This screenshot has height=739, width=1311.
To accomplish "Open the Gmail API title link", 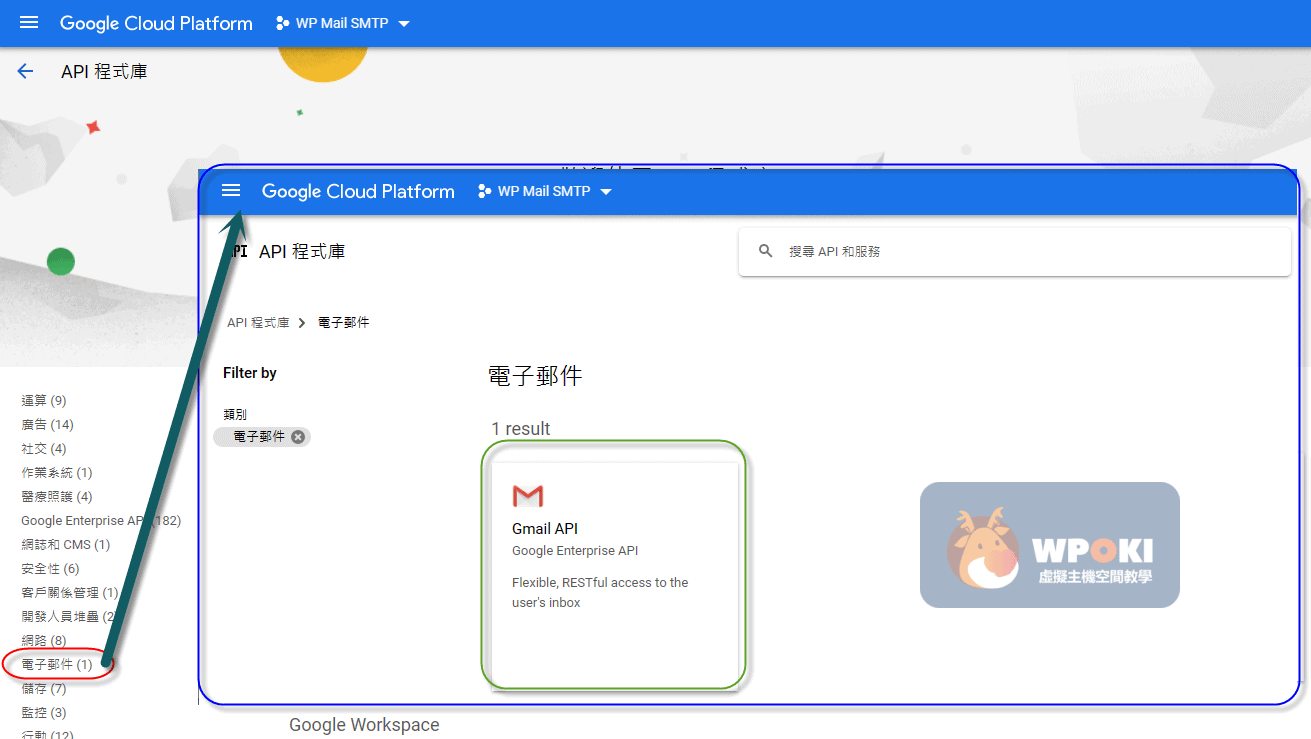I will point(545,529).
